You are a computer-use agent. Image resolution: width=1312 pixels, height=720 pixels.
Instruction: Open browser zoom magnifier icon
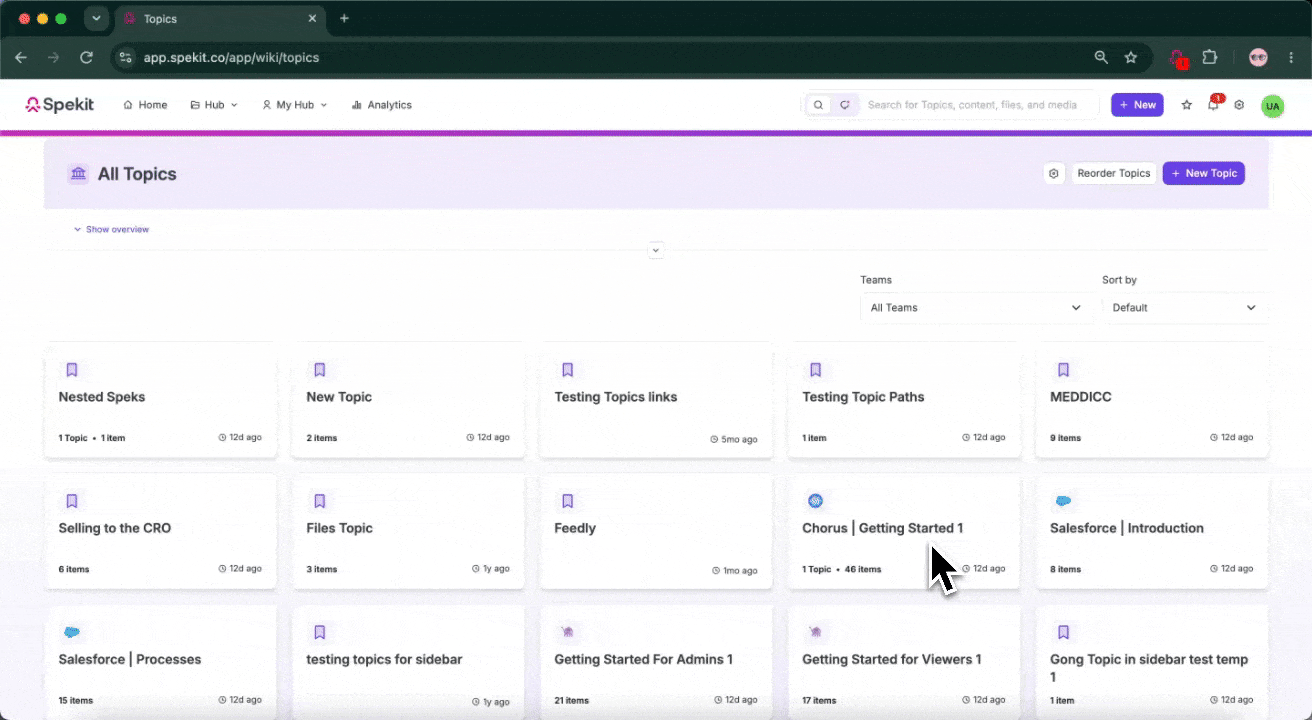(x=1101, y=58)
